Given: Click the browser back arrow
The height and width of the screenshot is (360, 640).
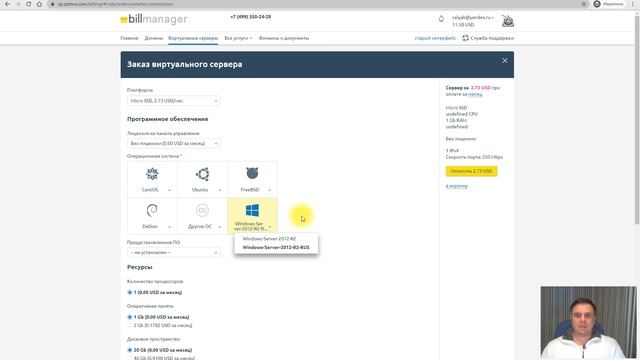Looking at the screenshot, I should click(7, 4).
